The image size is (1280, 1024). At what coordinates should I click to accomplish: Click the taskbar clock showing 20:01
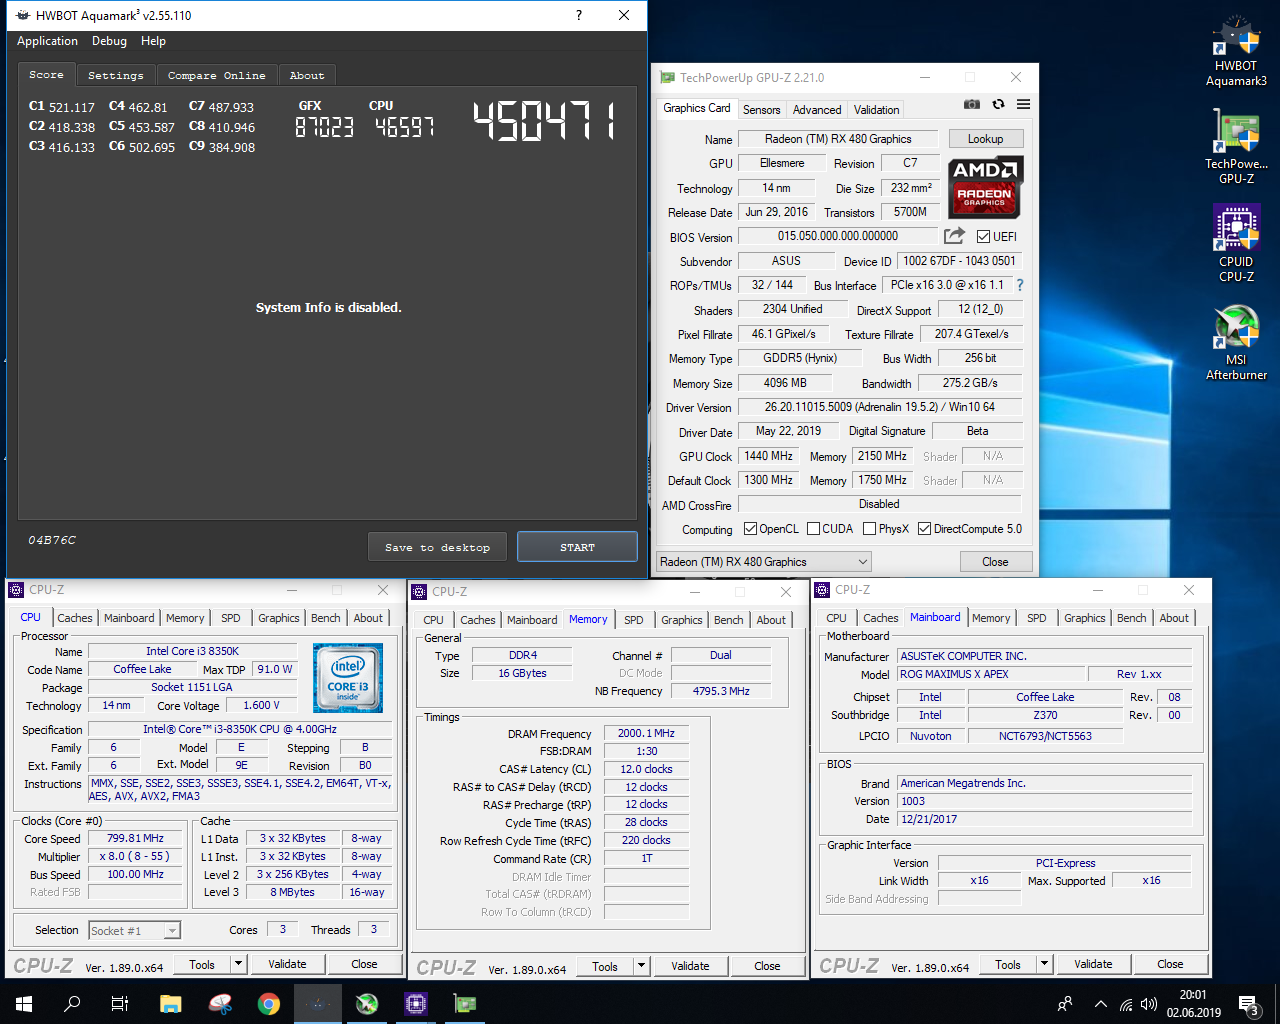1193,1004
